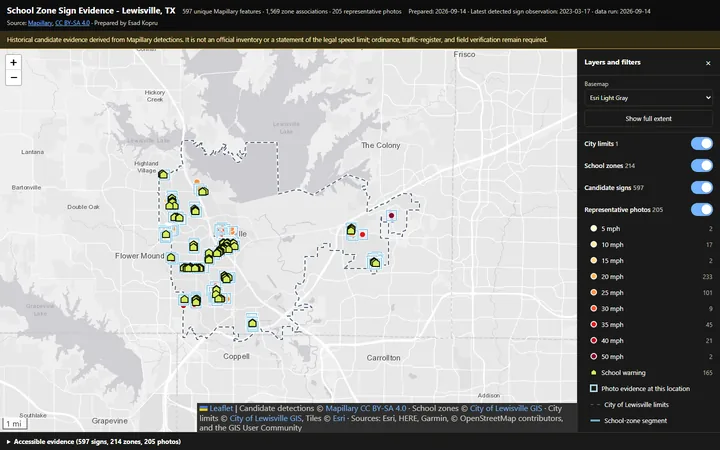Expand the Accessible evidence section
The width and height of the screenshot is (720, 450).
pyautogui.click(x=94, y=442)
